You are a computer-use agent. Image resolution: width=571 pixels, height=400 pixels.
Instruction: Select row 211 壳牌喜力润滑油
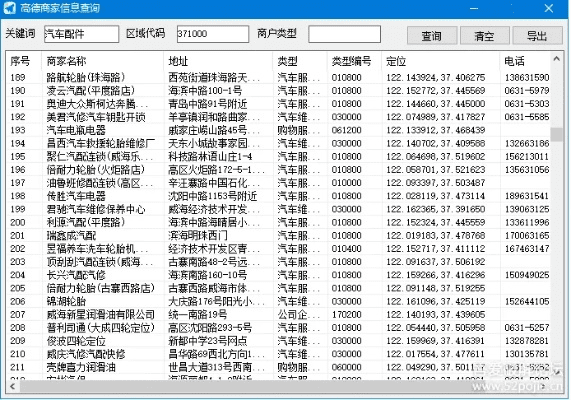pyautogui.click(x=279, y=367)
